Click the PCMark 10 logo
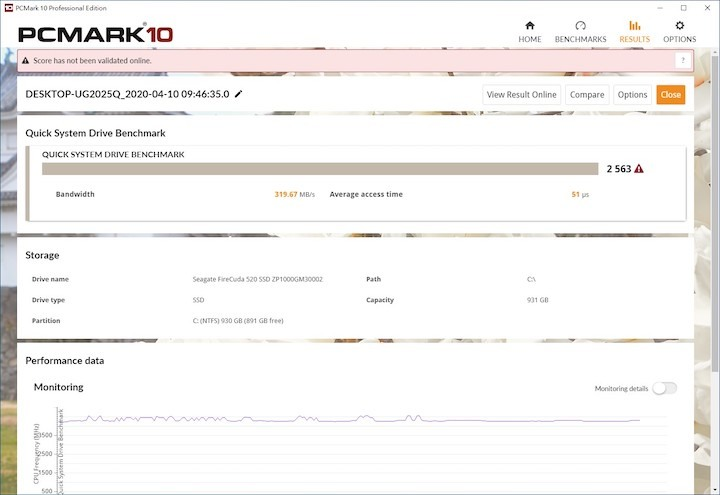This screenshot has height=495, width=720. click(95, 34)
